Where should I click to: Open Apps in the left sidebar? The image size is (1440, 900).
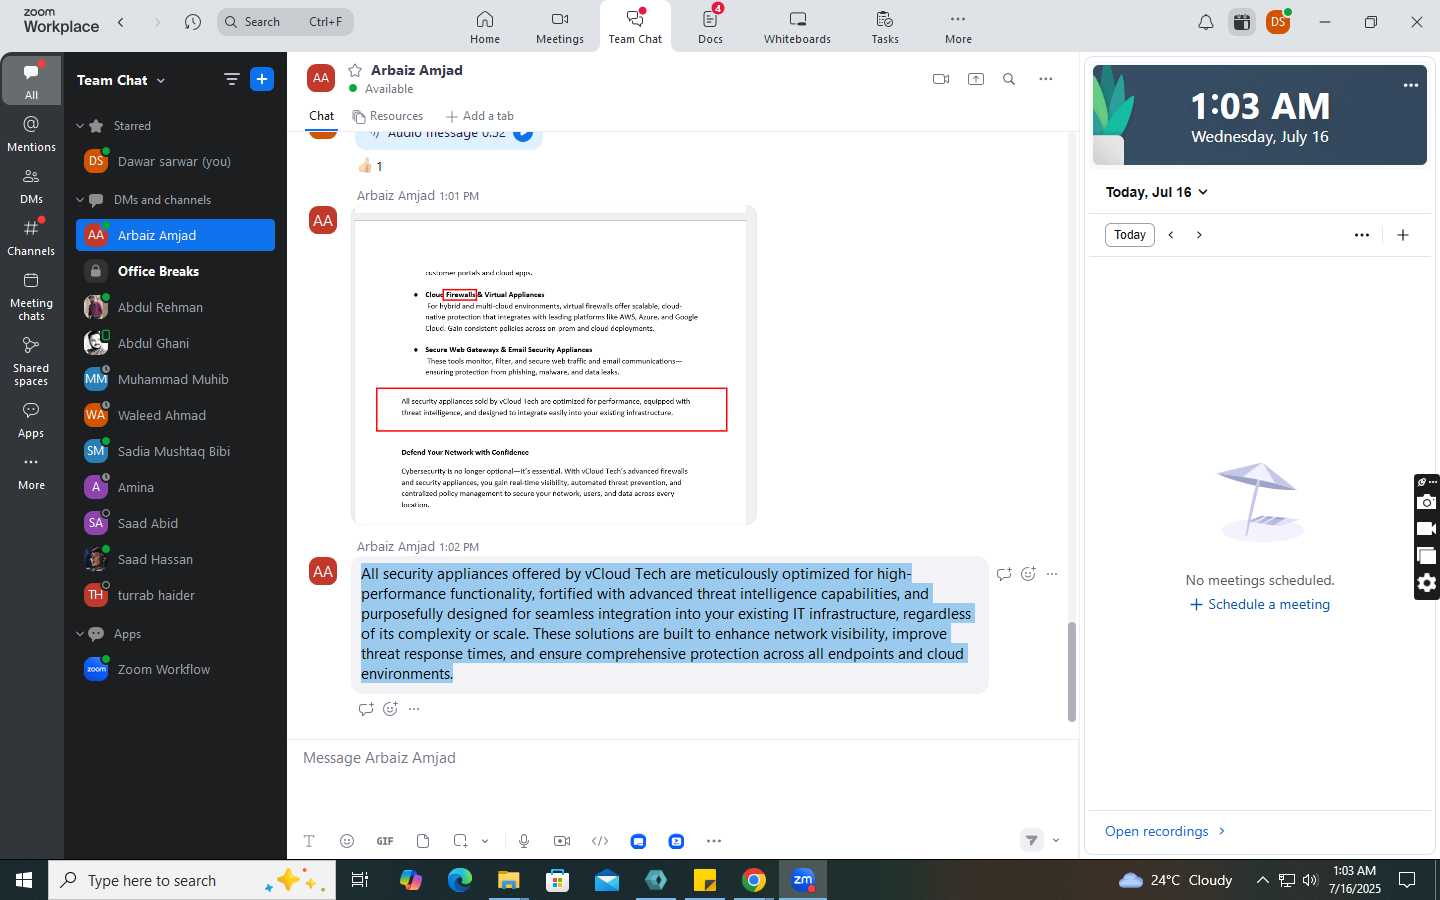pos(32,420)
